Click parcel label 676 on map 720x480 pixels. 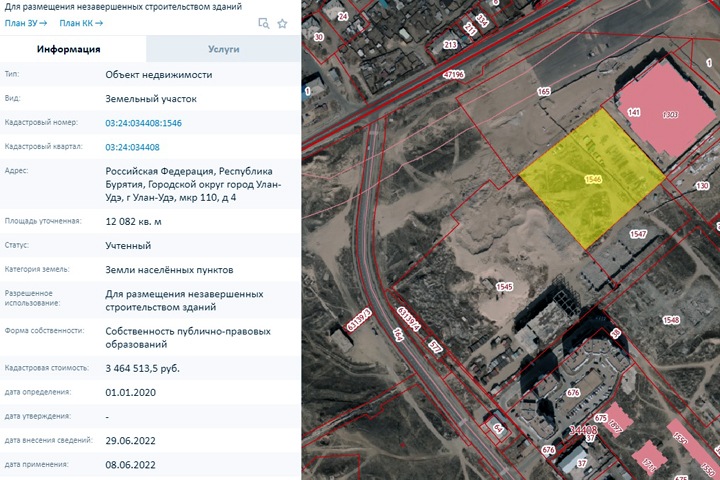[x=572, y=393]
